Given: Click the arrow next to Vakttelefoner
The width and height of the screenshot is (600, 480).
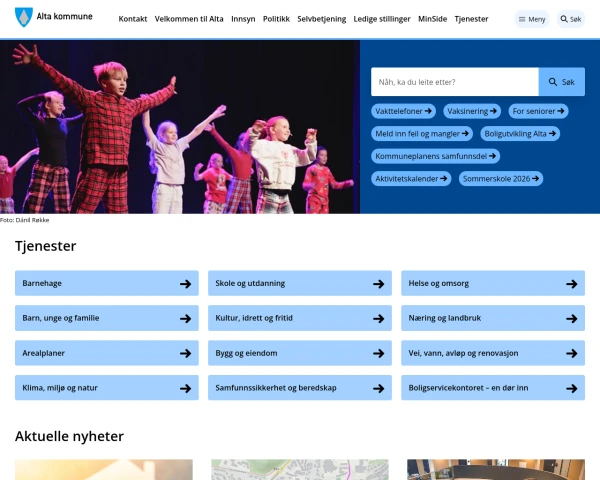Looking at the screenshot, I should pyautogui.click(x=428, y=111).
